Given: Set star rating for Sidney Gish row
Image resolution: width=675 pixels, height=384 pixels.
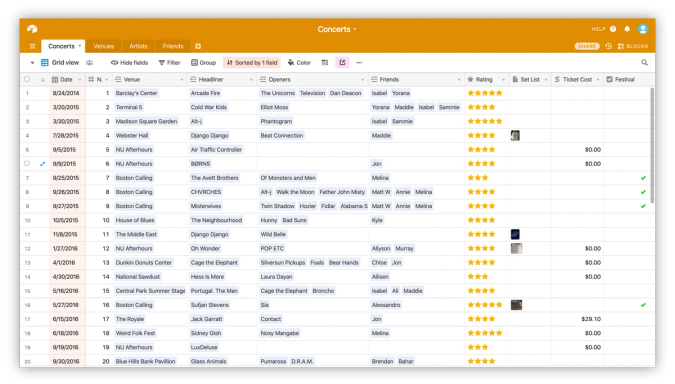Looking at the screenshot, I should tap(485, 333).
